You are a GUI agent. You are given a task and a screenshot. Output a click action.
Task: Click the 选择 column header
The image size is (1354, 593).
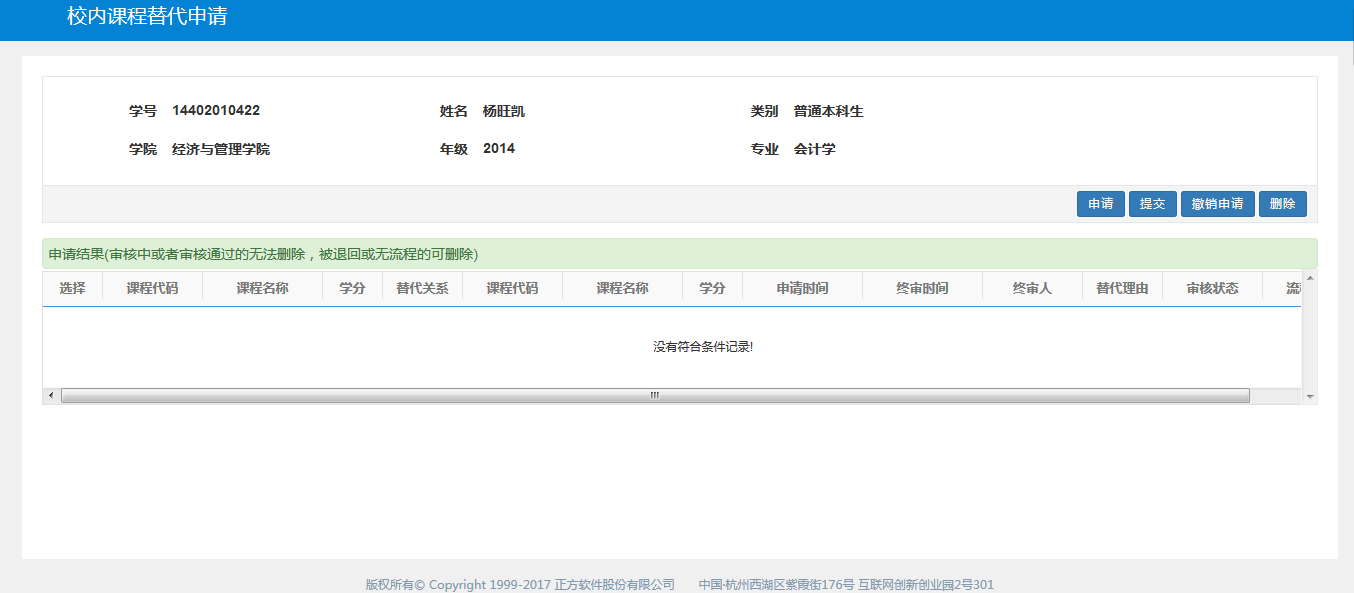72,288
